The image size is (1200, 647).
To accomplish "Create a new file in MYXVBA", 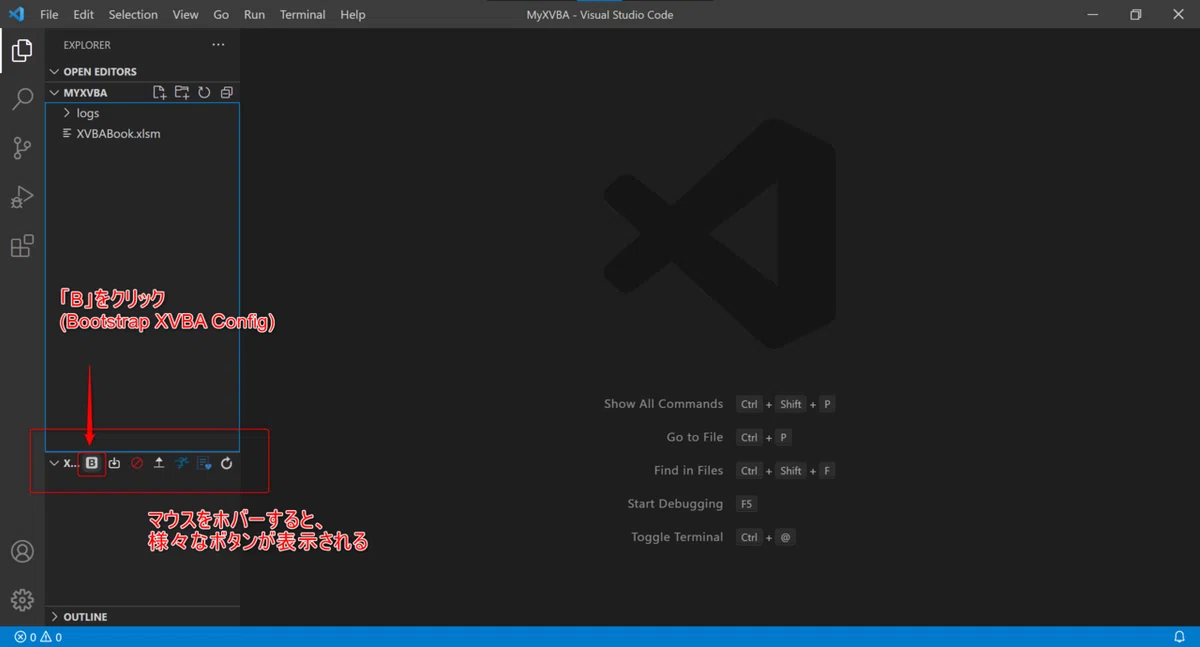I will pyautogui.click(x=159, y=92).
